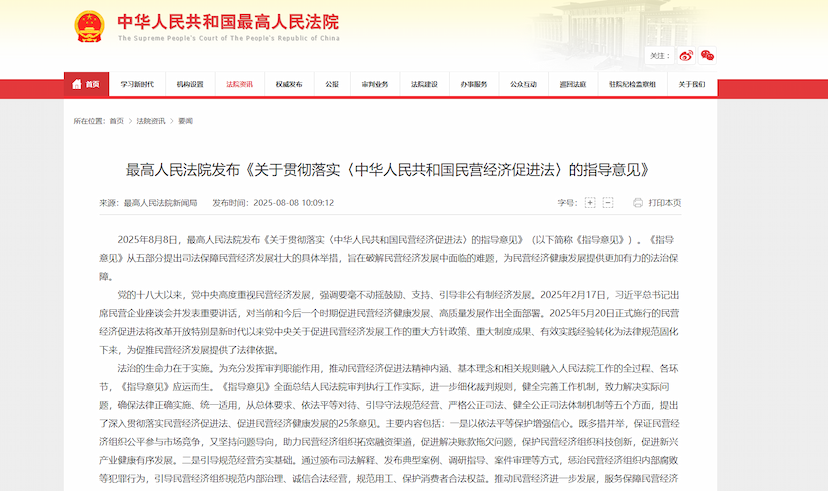
Task: Open the 巡回法庭 menu
Action: tap(573, 84)
